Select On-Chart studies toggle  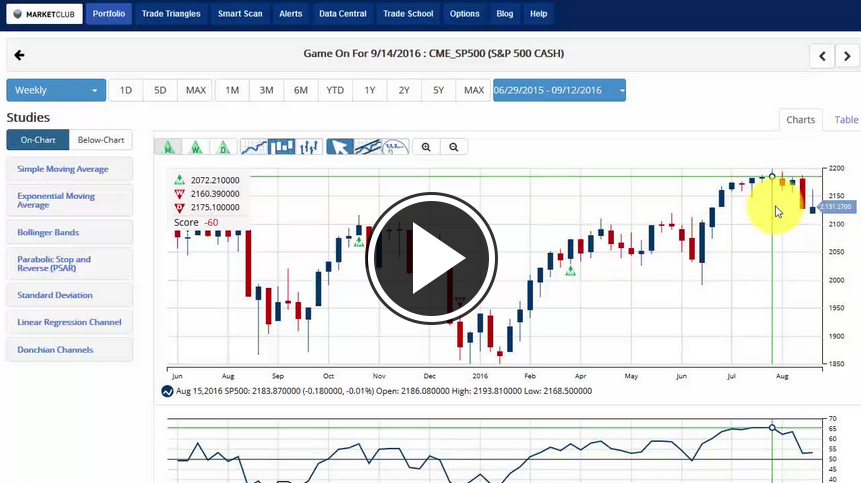click(38, 140)
